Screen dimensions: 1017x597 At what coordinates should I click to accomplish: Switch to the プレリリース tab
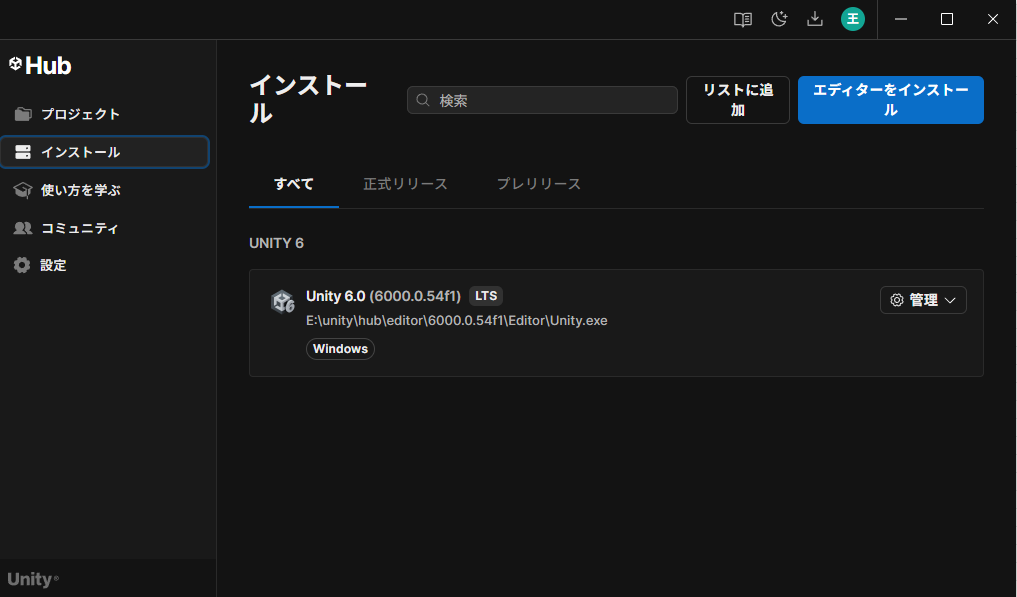tap(539, 184)
